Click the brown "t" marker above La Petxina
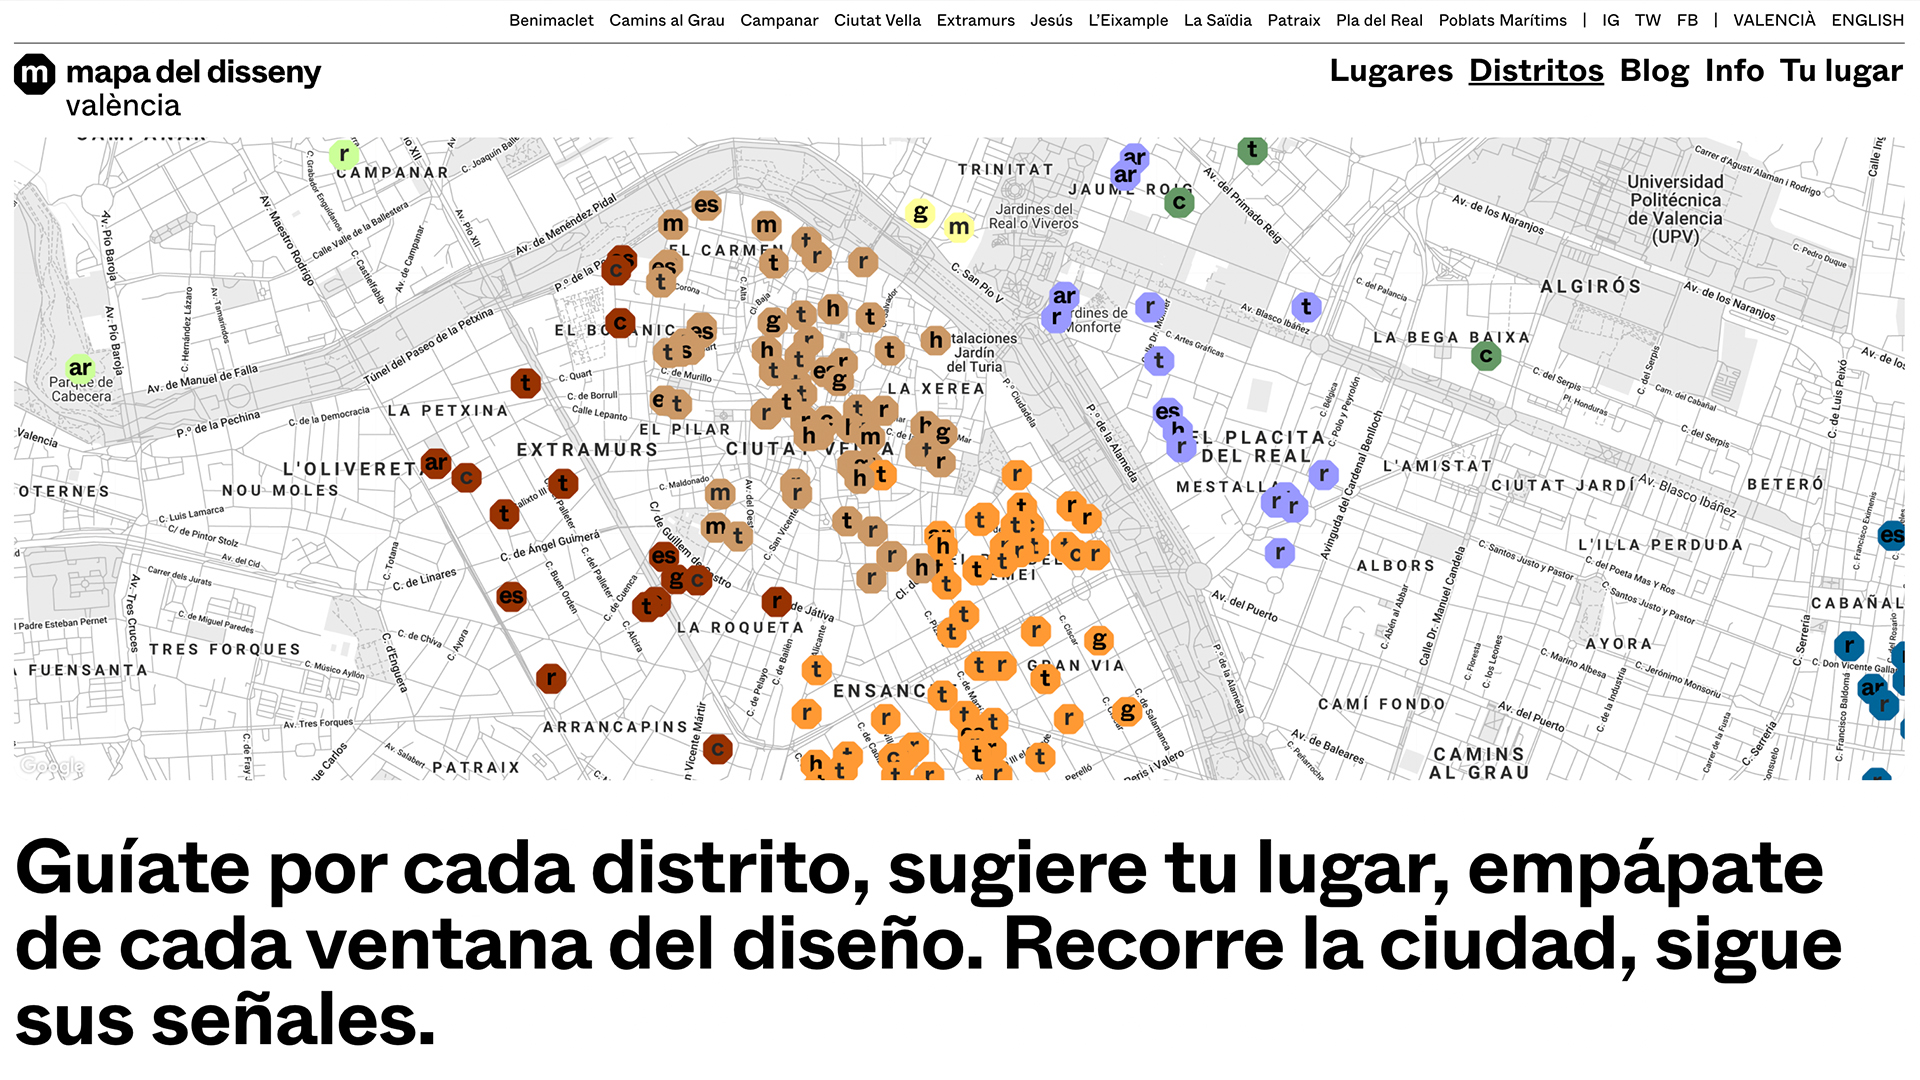 point(525,382)
